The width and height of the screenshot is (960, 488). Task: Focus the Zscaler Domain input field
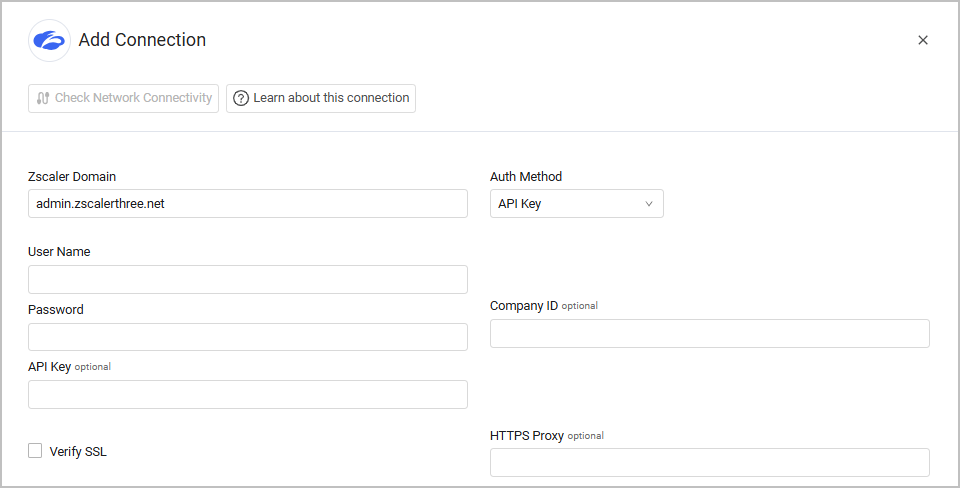(x=248, y=203)
